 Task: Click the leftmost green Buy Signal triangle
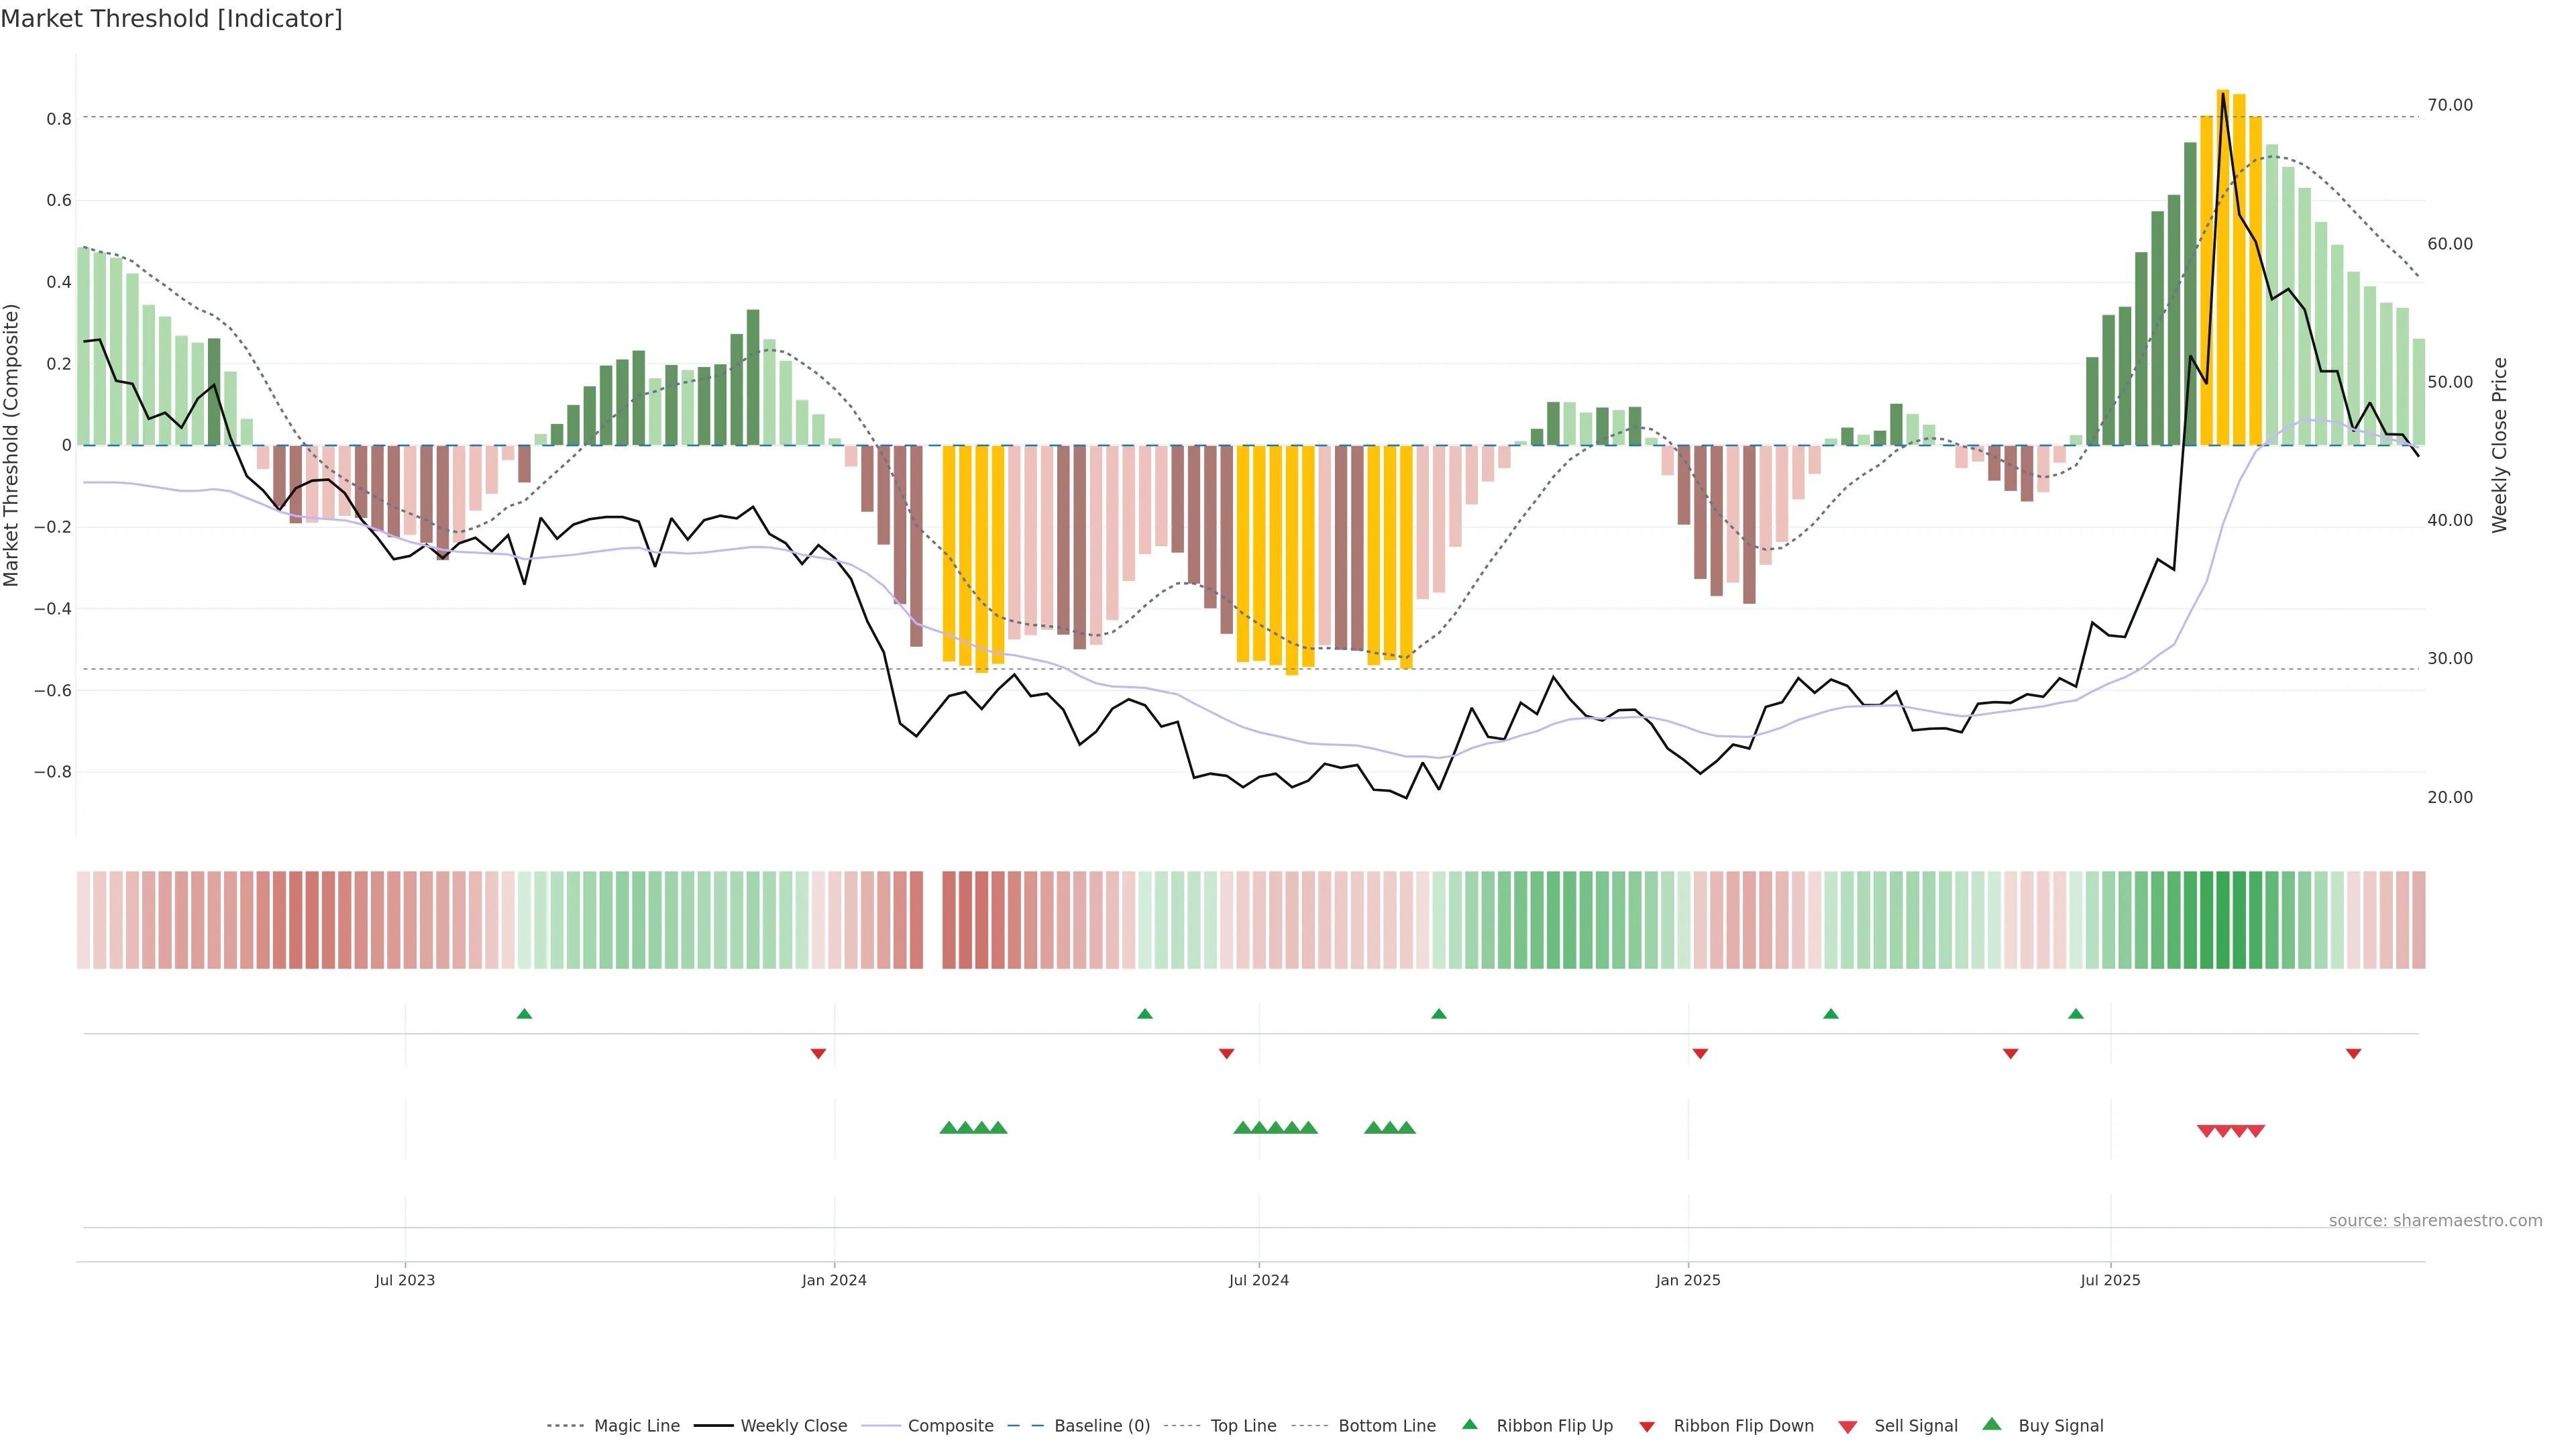(x=949, y=1128)
